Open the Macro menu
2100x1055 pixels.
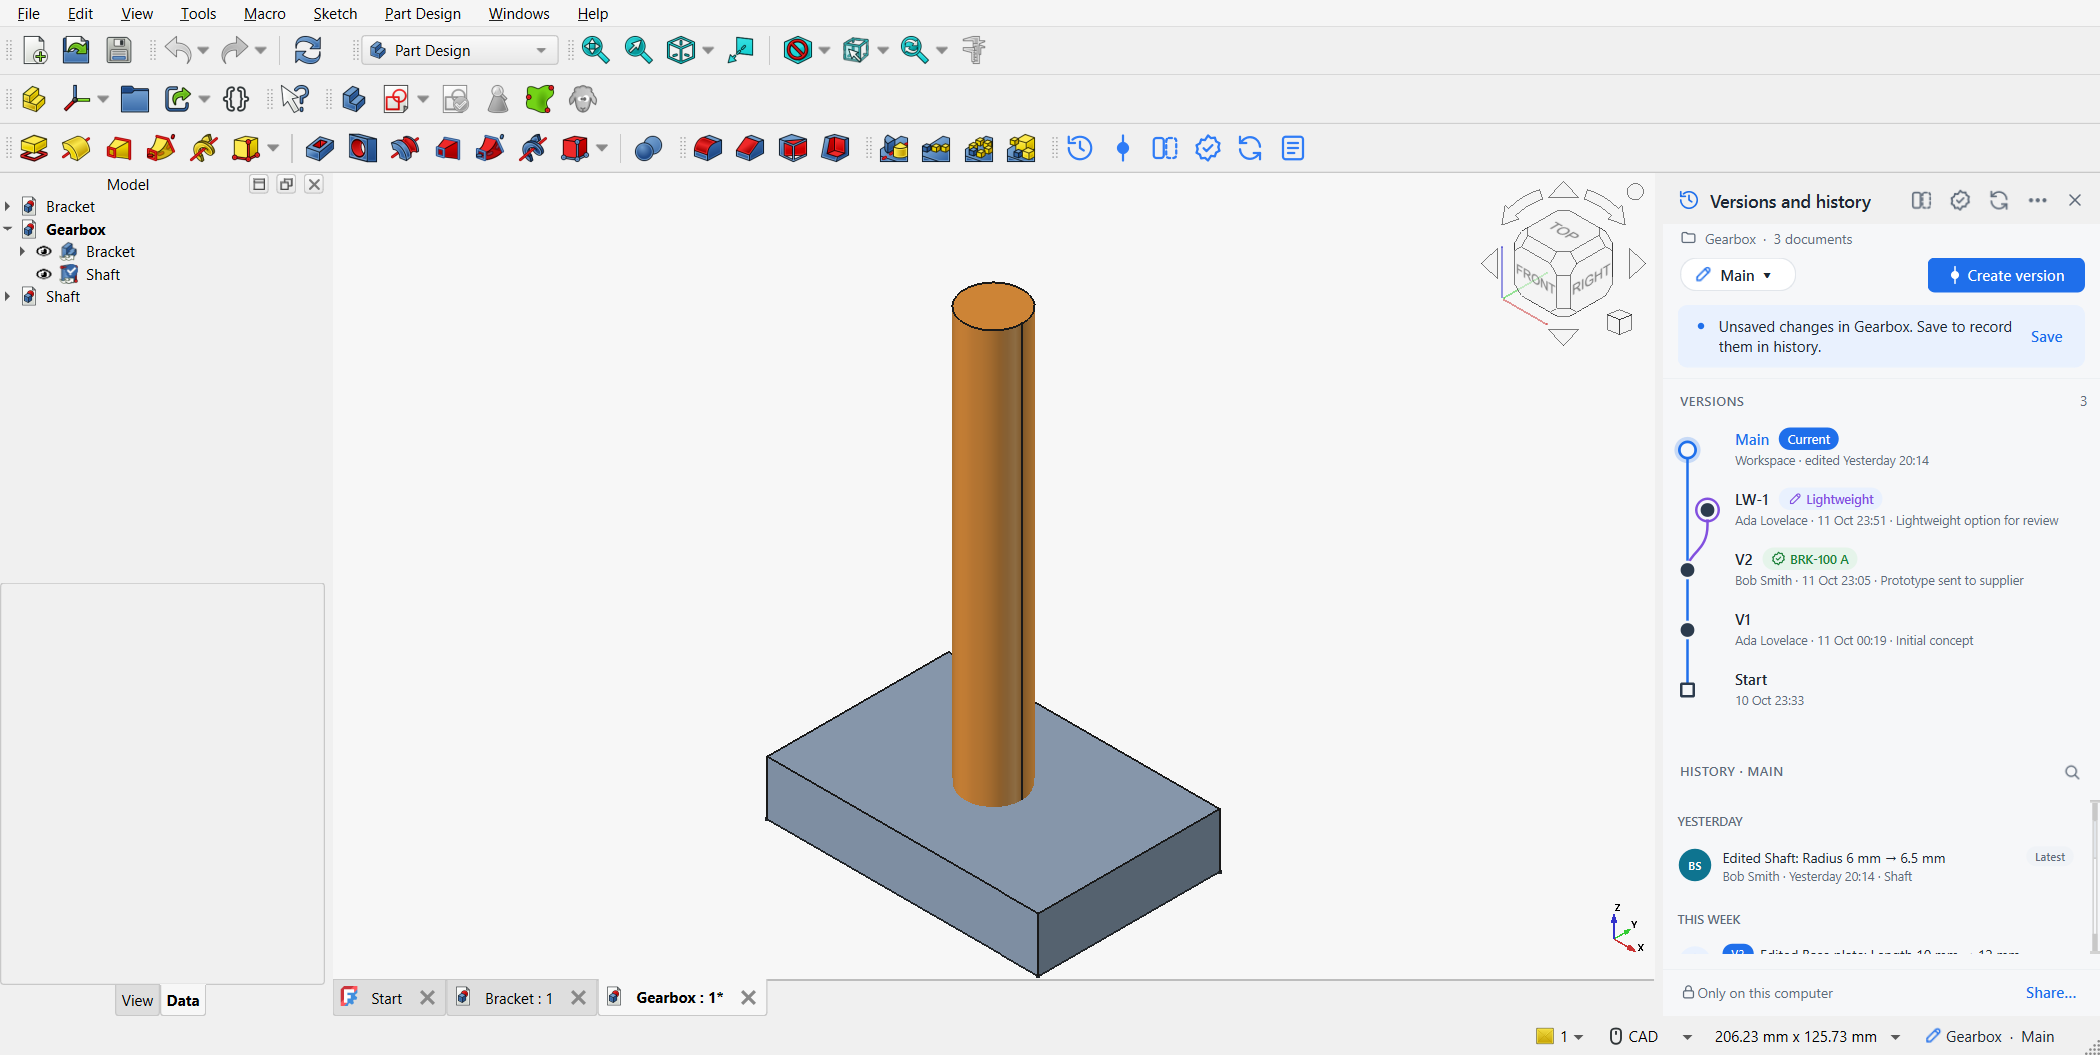coord(264,13)
